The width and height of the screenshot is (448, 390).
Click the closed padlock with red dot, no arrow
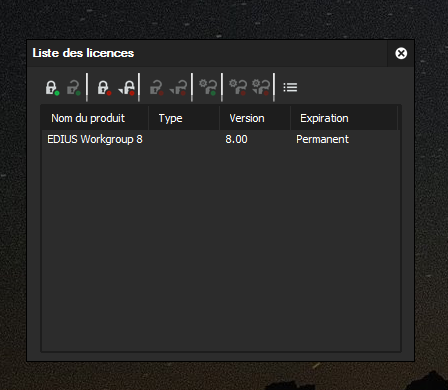104,88
